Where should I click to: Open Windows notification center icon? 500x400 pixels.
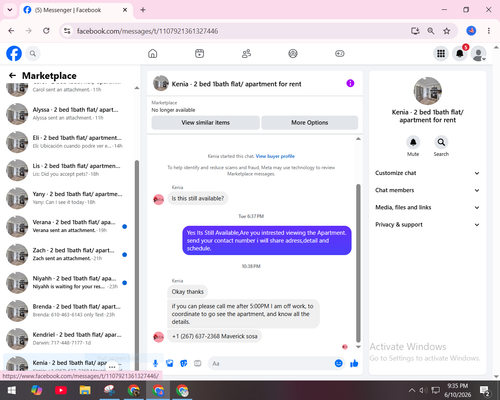point(485,390)
